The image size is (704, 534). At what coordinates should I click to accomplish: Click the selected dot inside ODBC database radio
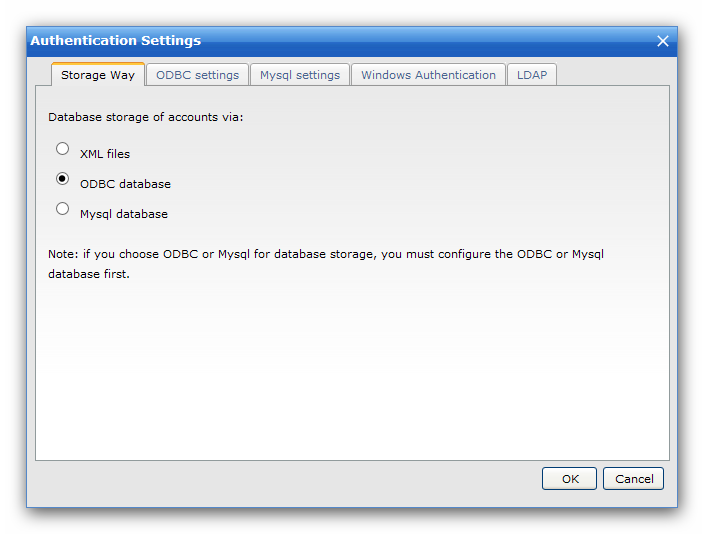[62, 179]
